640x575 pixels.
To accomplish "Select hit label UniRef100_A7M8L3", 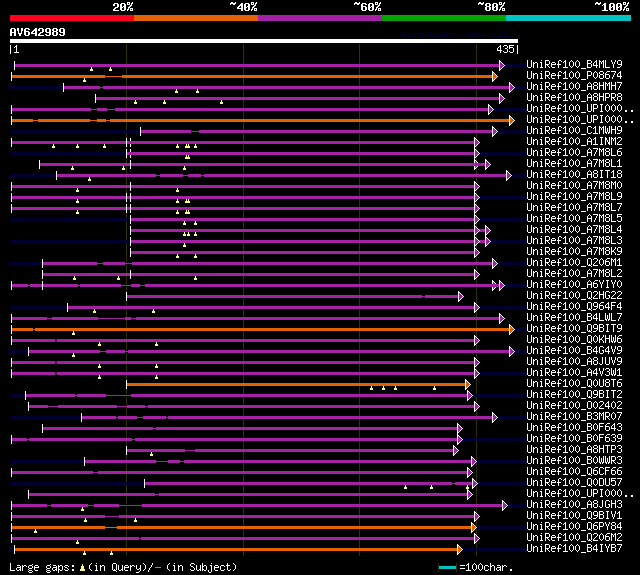I will point(574,241).
